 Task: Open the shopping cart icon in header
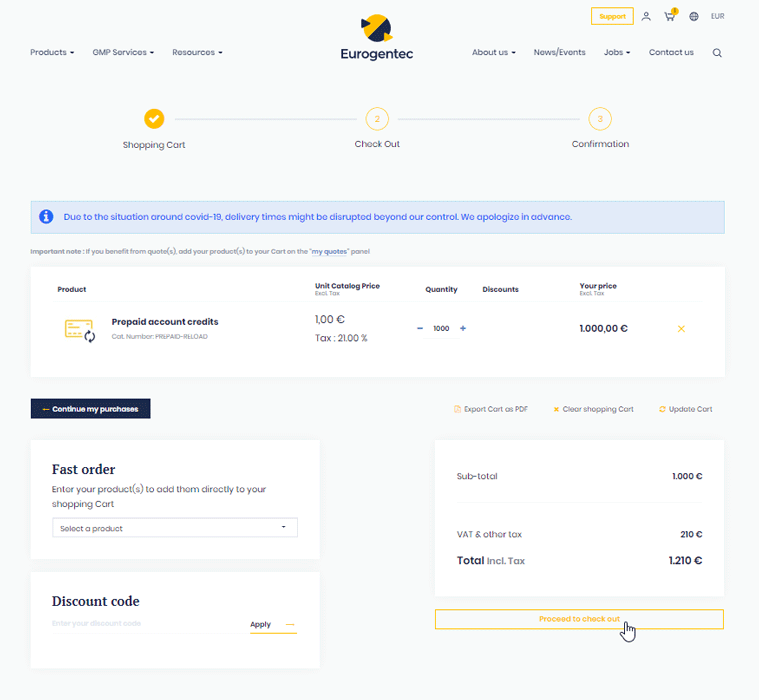(670, 17)
